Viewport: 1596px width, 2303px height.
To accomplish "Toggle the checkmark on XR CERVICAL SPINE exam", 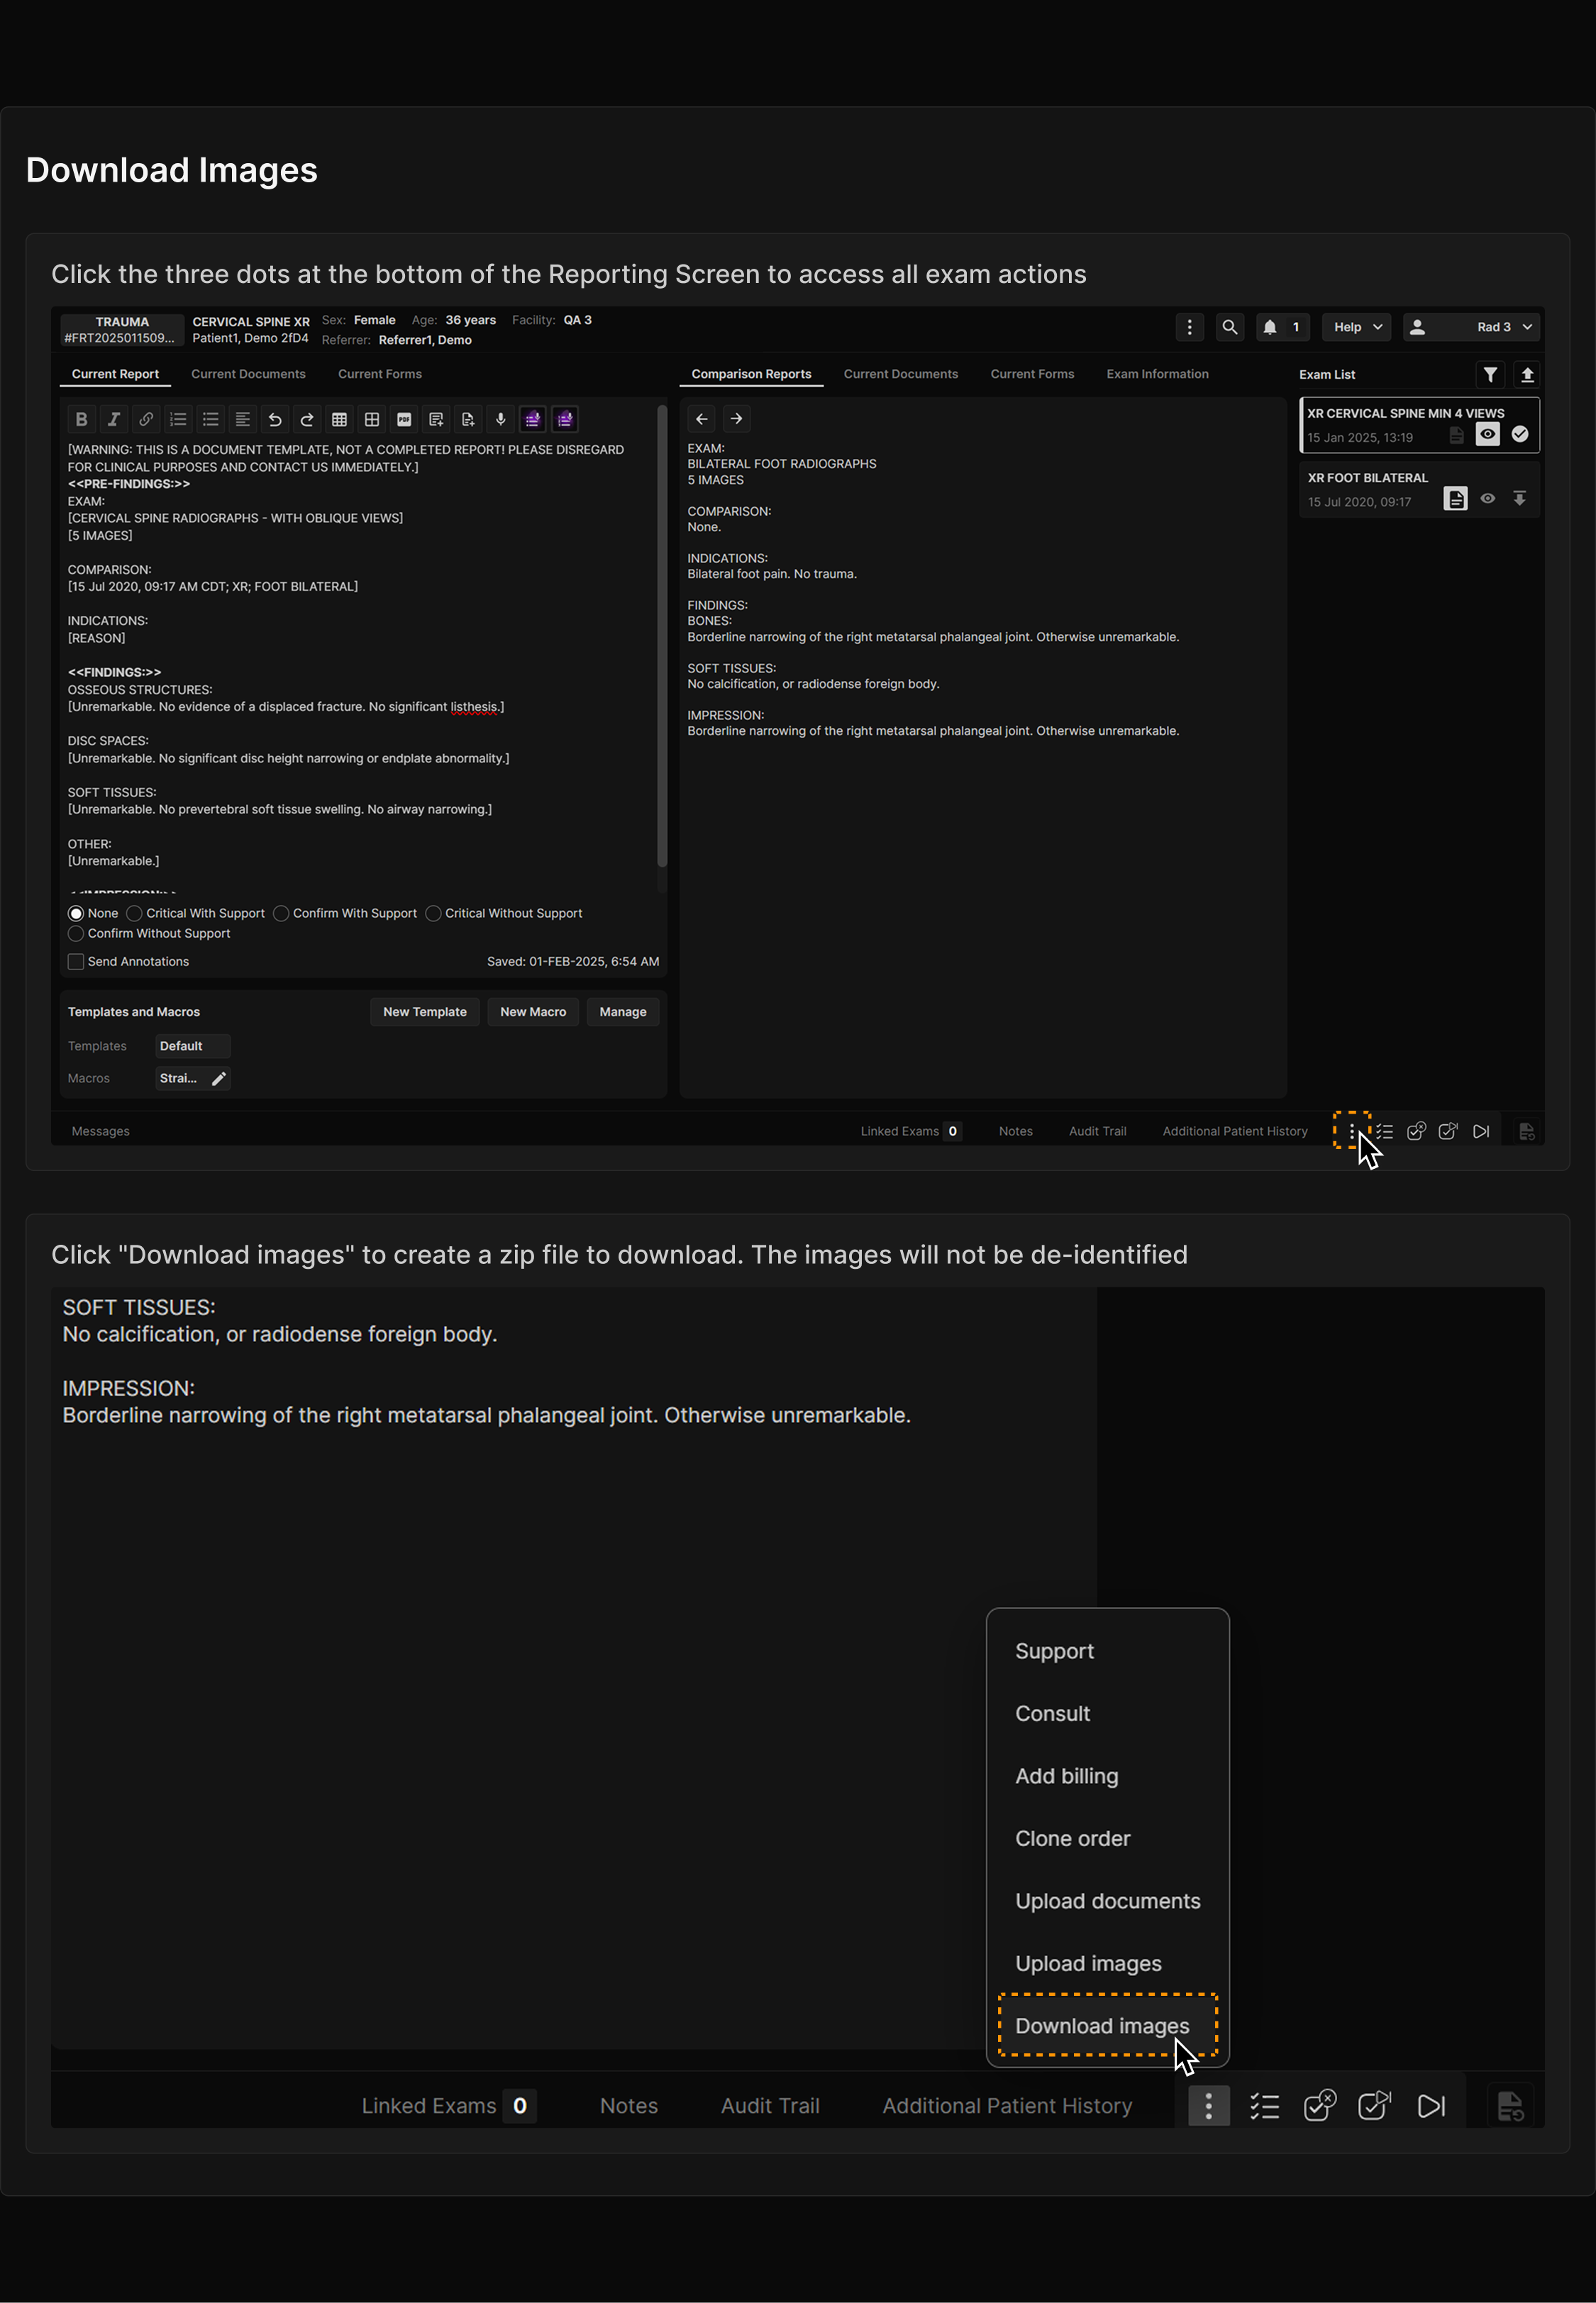I will click(1520, 434).
